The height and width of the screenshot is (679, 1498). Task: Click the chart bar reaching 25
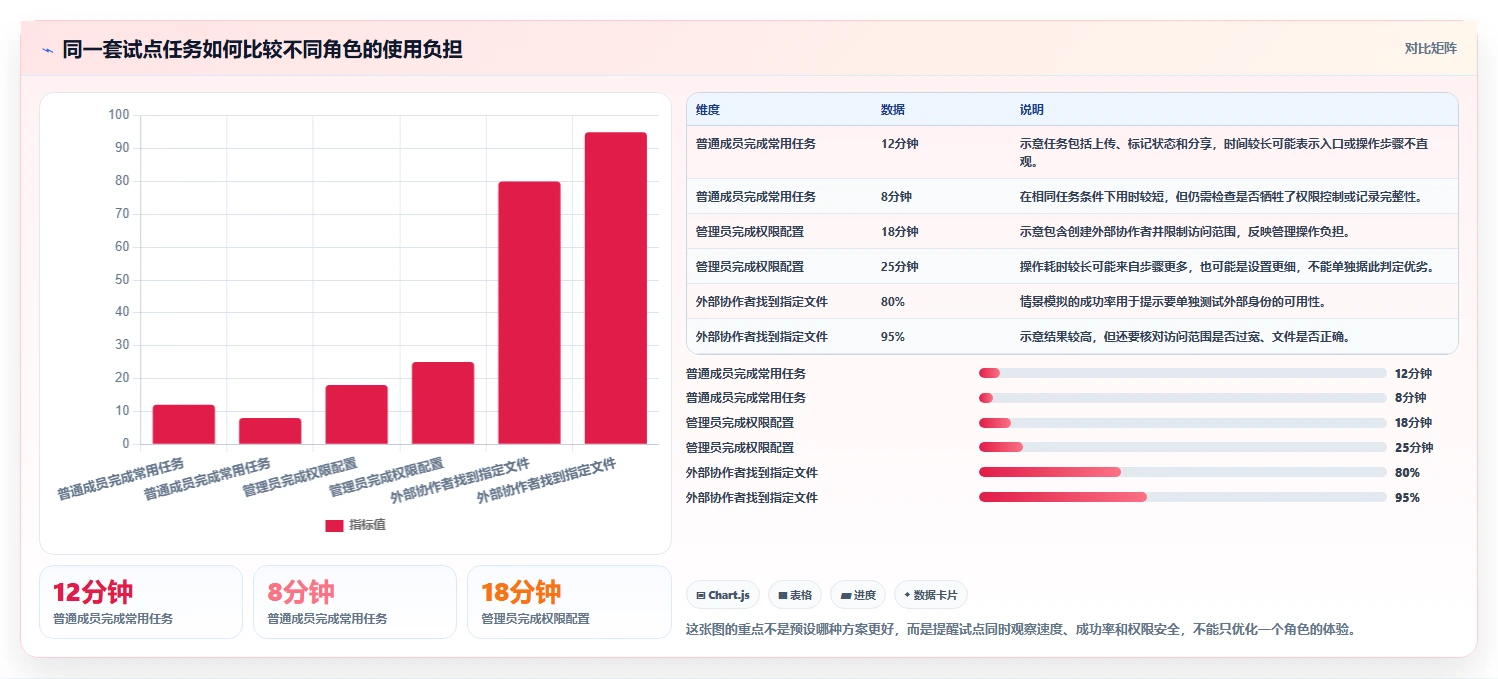pyautogui.click(x=443, y=403)
